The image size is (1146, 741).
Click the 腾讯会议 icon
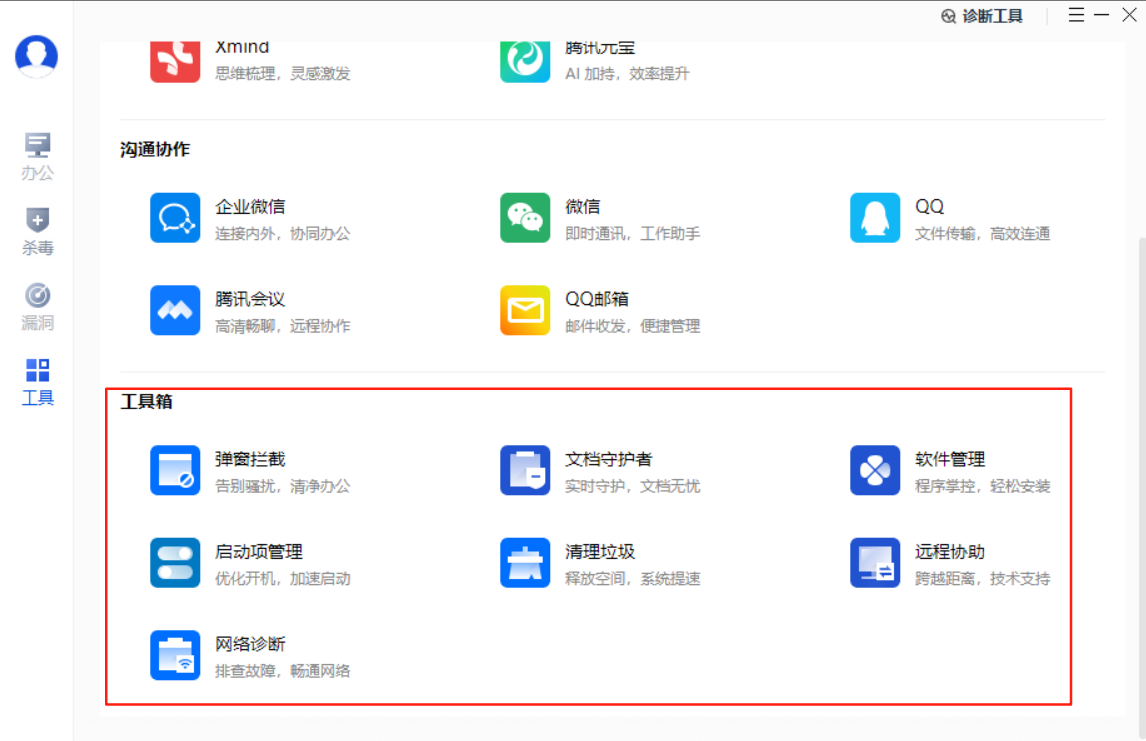click(x=175, y=310)
